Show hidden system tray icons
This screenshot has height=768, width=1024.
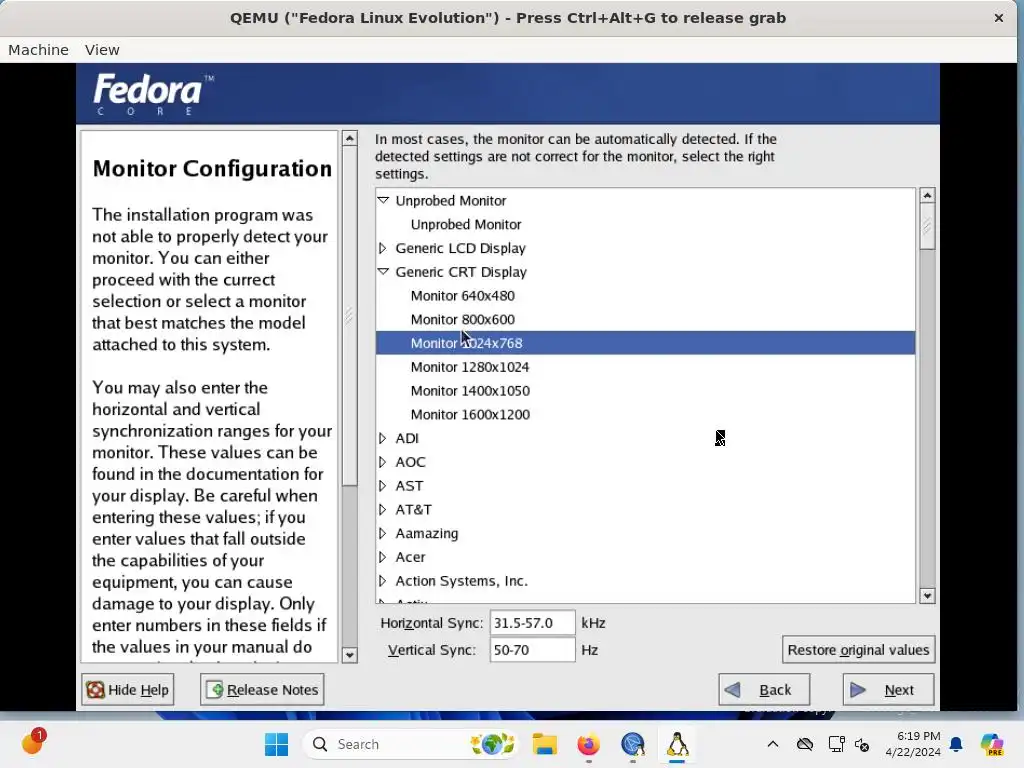click(773, 744)
